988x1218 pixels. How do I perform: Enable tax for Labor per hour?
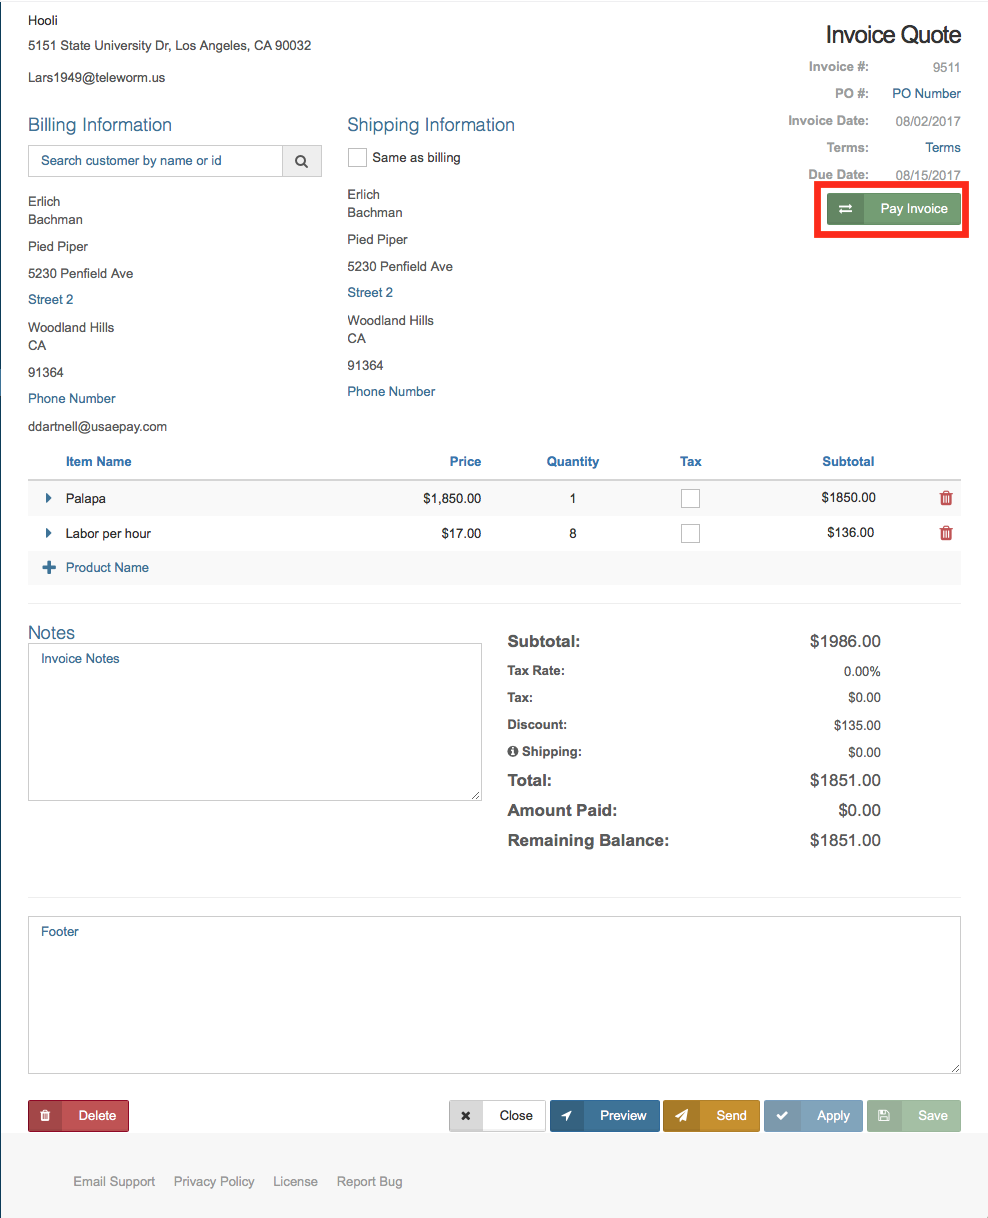(690, 533)
